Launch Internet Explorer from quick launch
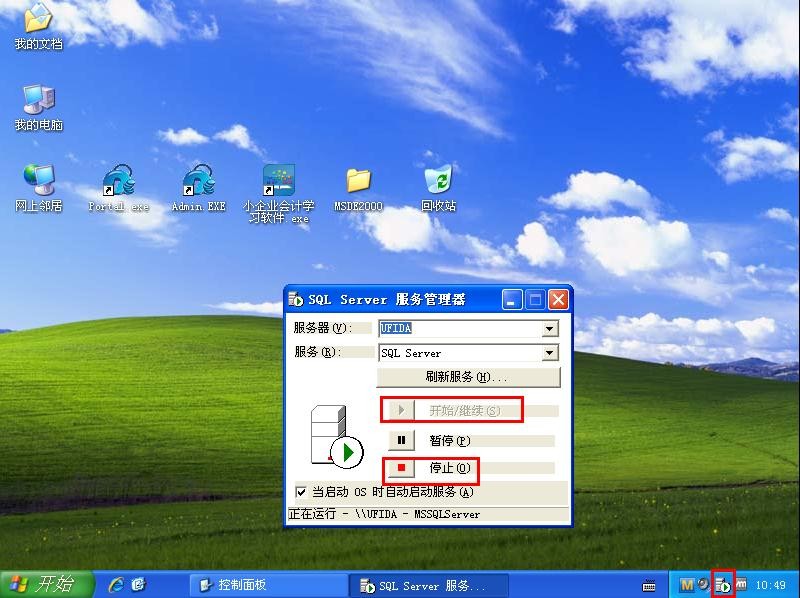Image resolution: width=800 pixels, height=598 pixels. pyautogui.click(x=116, y=585)
